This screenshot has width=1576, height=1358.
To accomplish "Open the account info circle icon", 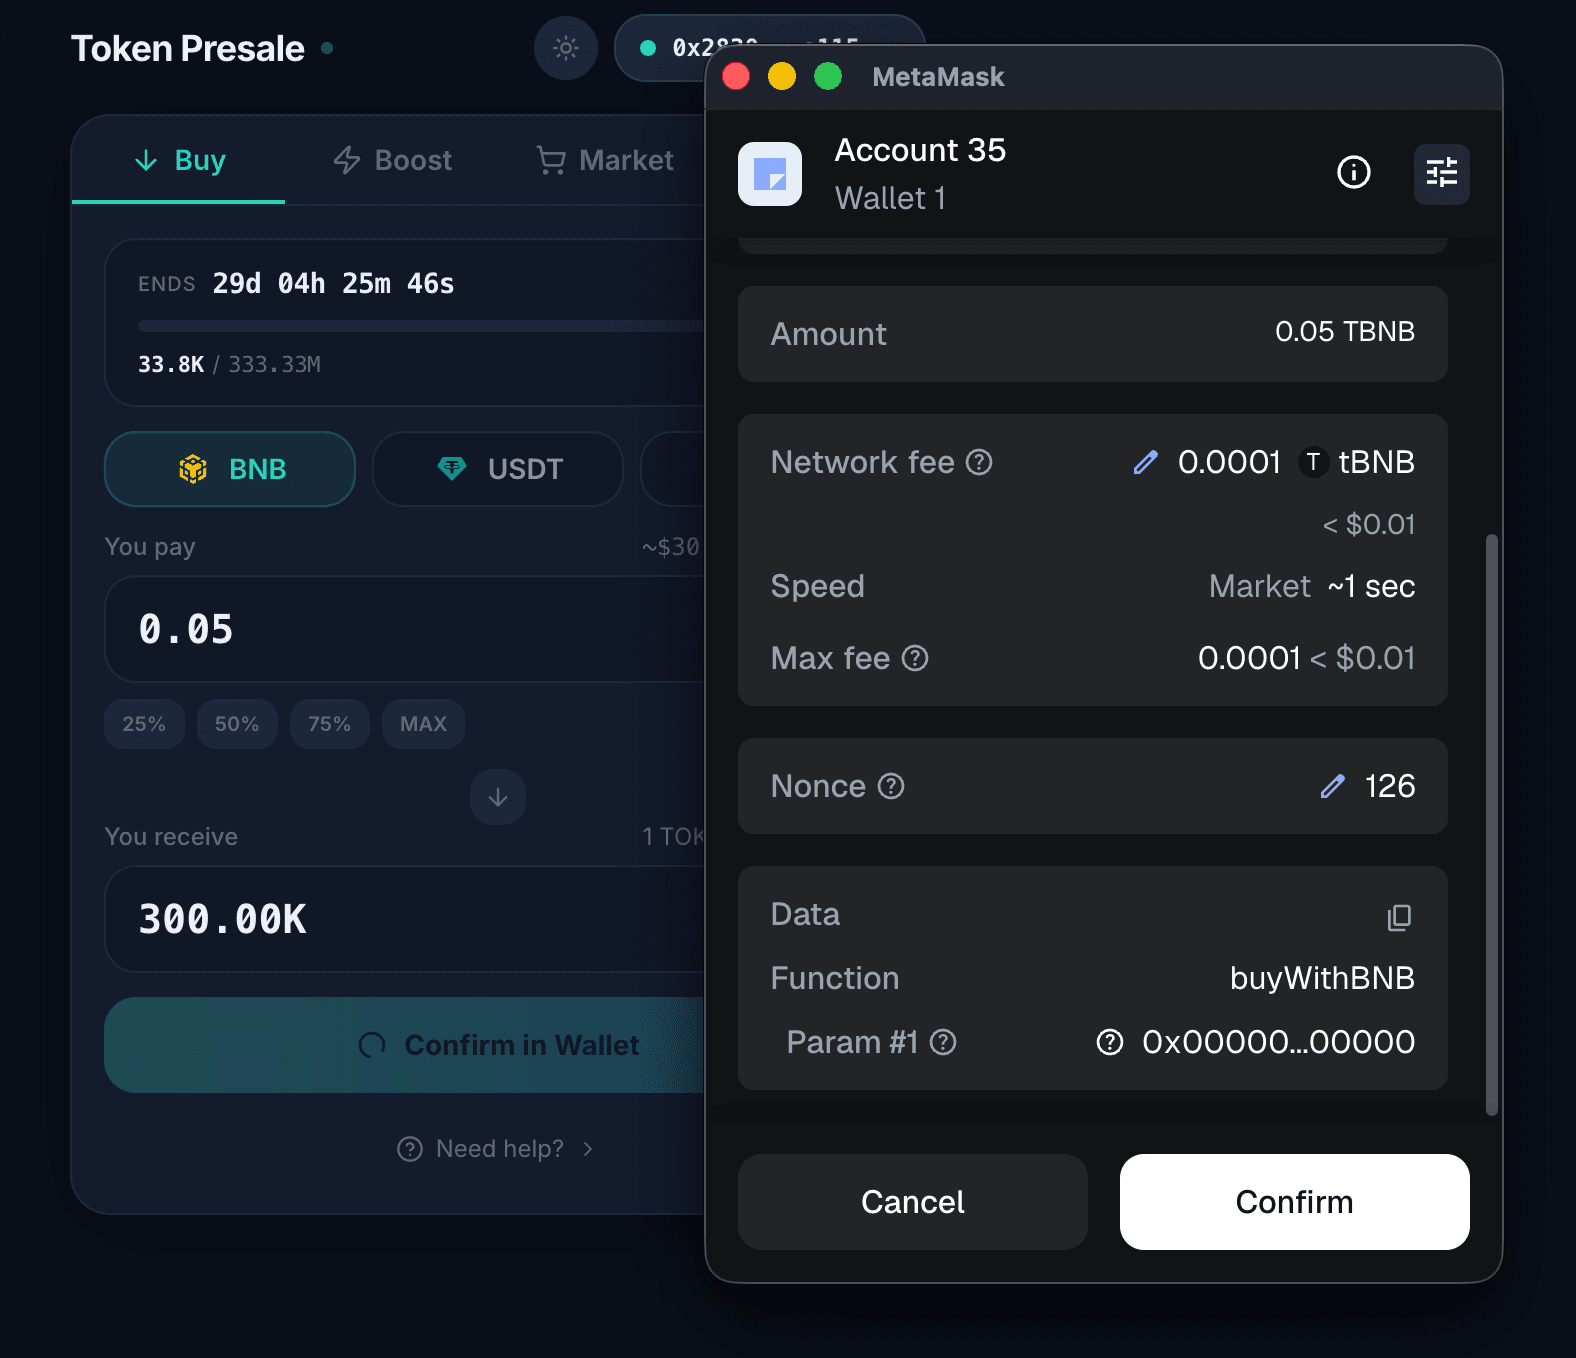I will point(1353,173).
